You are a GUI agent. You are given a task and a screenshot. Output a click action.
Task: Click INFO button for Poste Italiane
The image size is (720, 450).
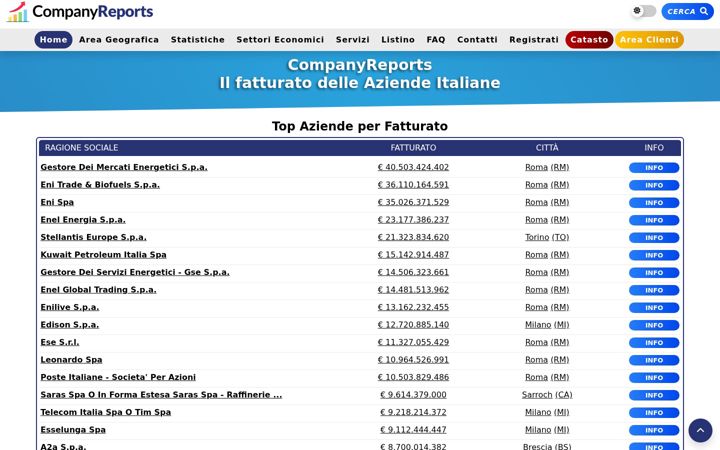(x=654, y=377)
